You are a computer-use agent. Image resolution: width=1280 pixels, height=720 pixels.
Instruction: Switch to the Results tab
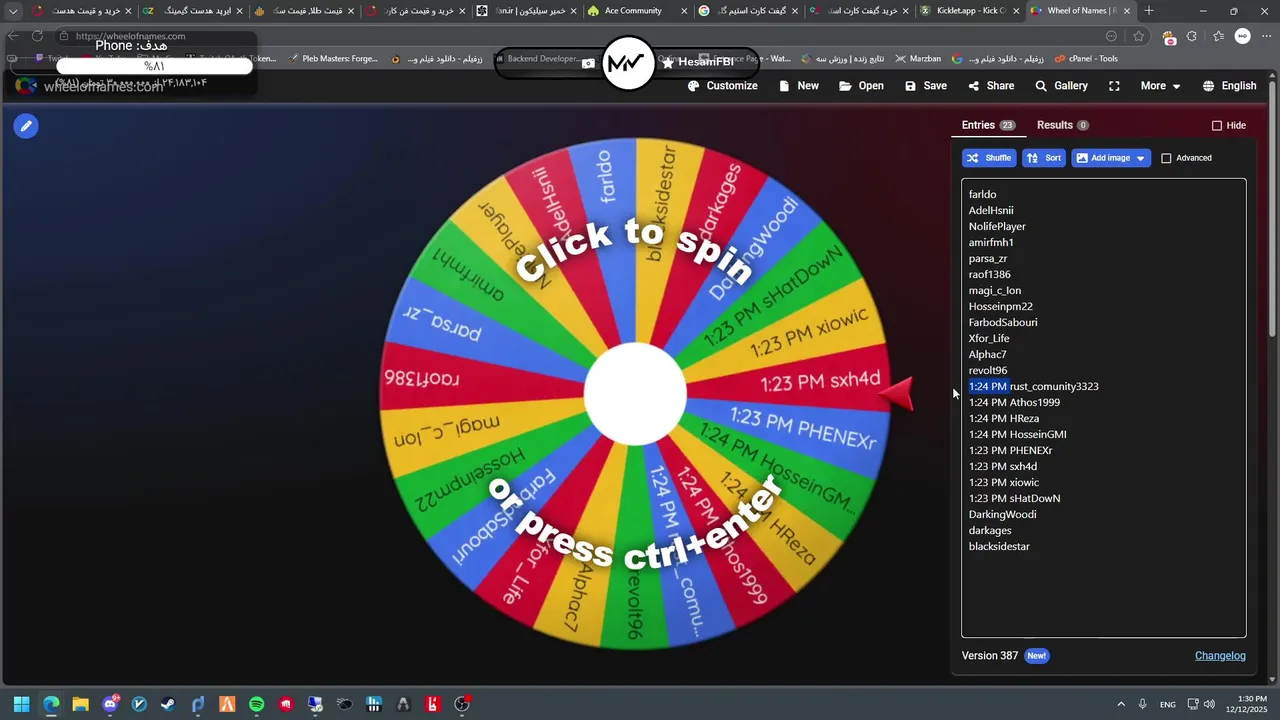pyautogui.click(x=1062, y=125)
